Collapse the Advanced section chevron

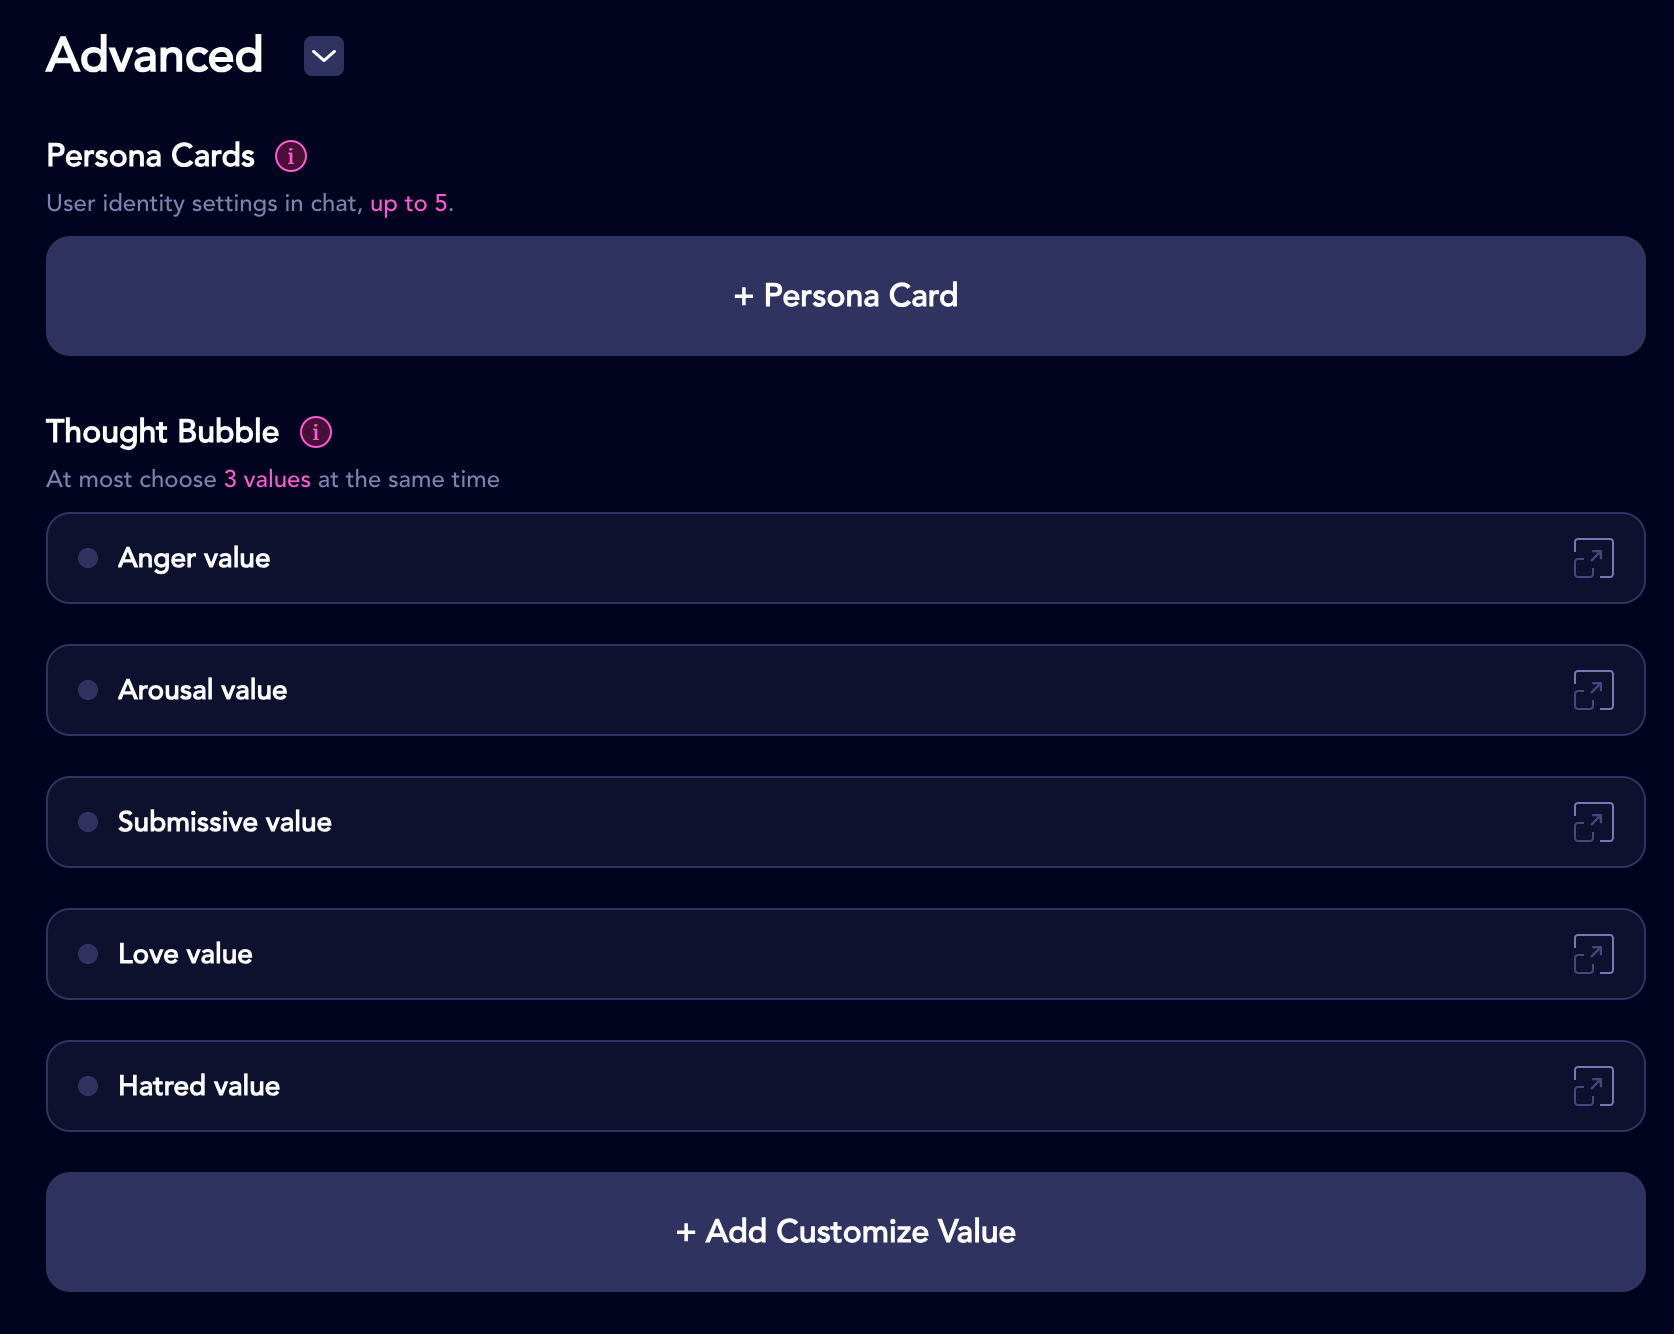pos(324,56)
